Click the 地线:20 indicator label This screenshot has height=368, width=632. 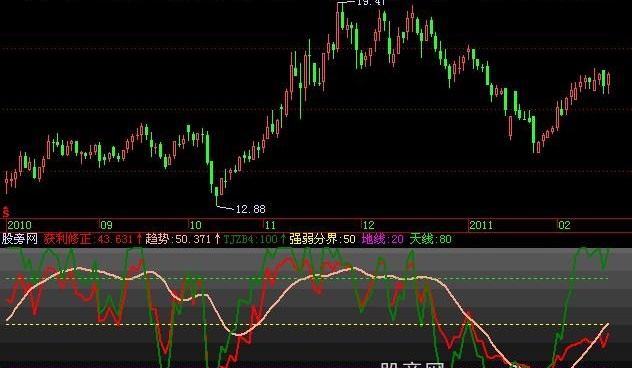tap(382, 239)
